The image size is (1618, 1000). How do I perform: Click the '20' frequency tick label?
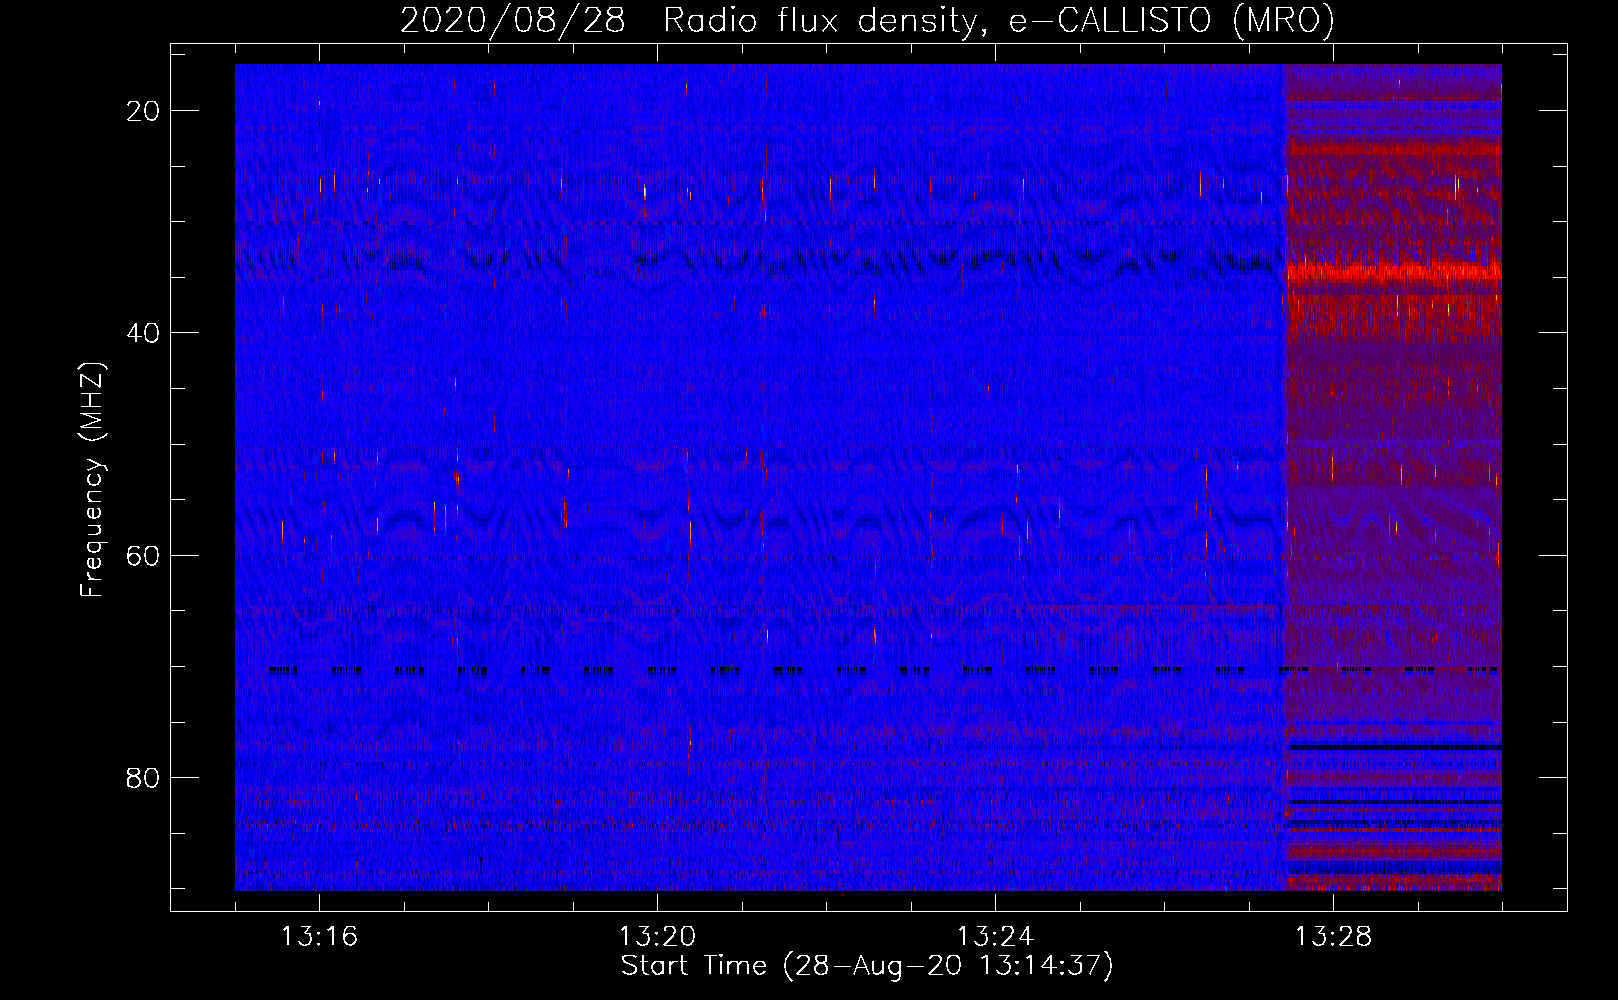click(144, 111)
